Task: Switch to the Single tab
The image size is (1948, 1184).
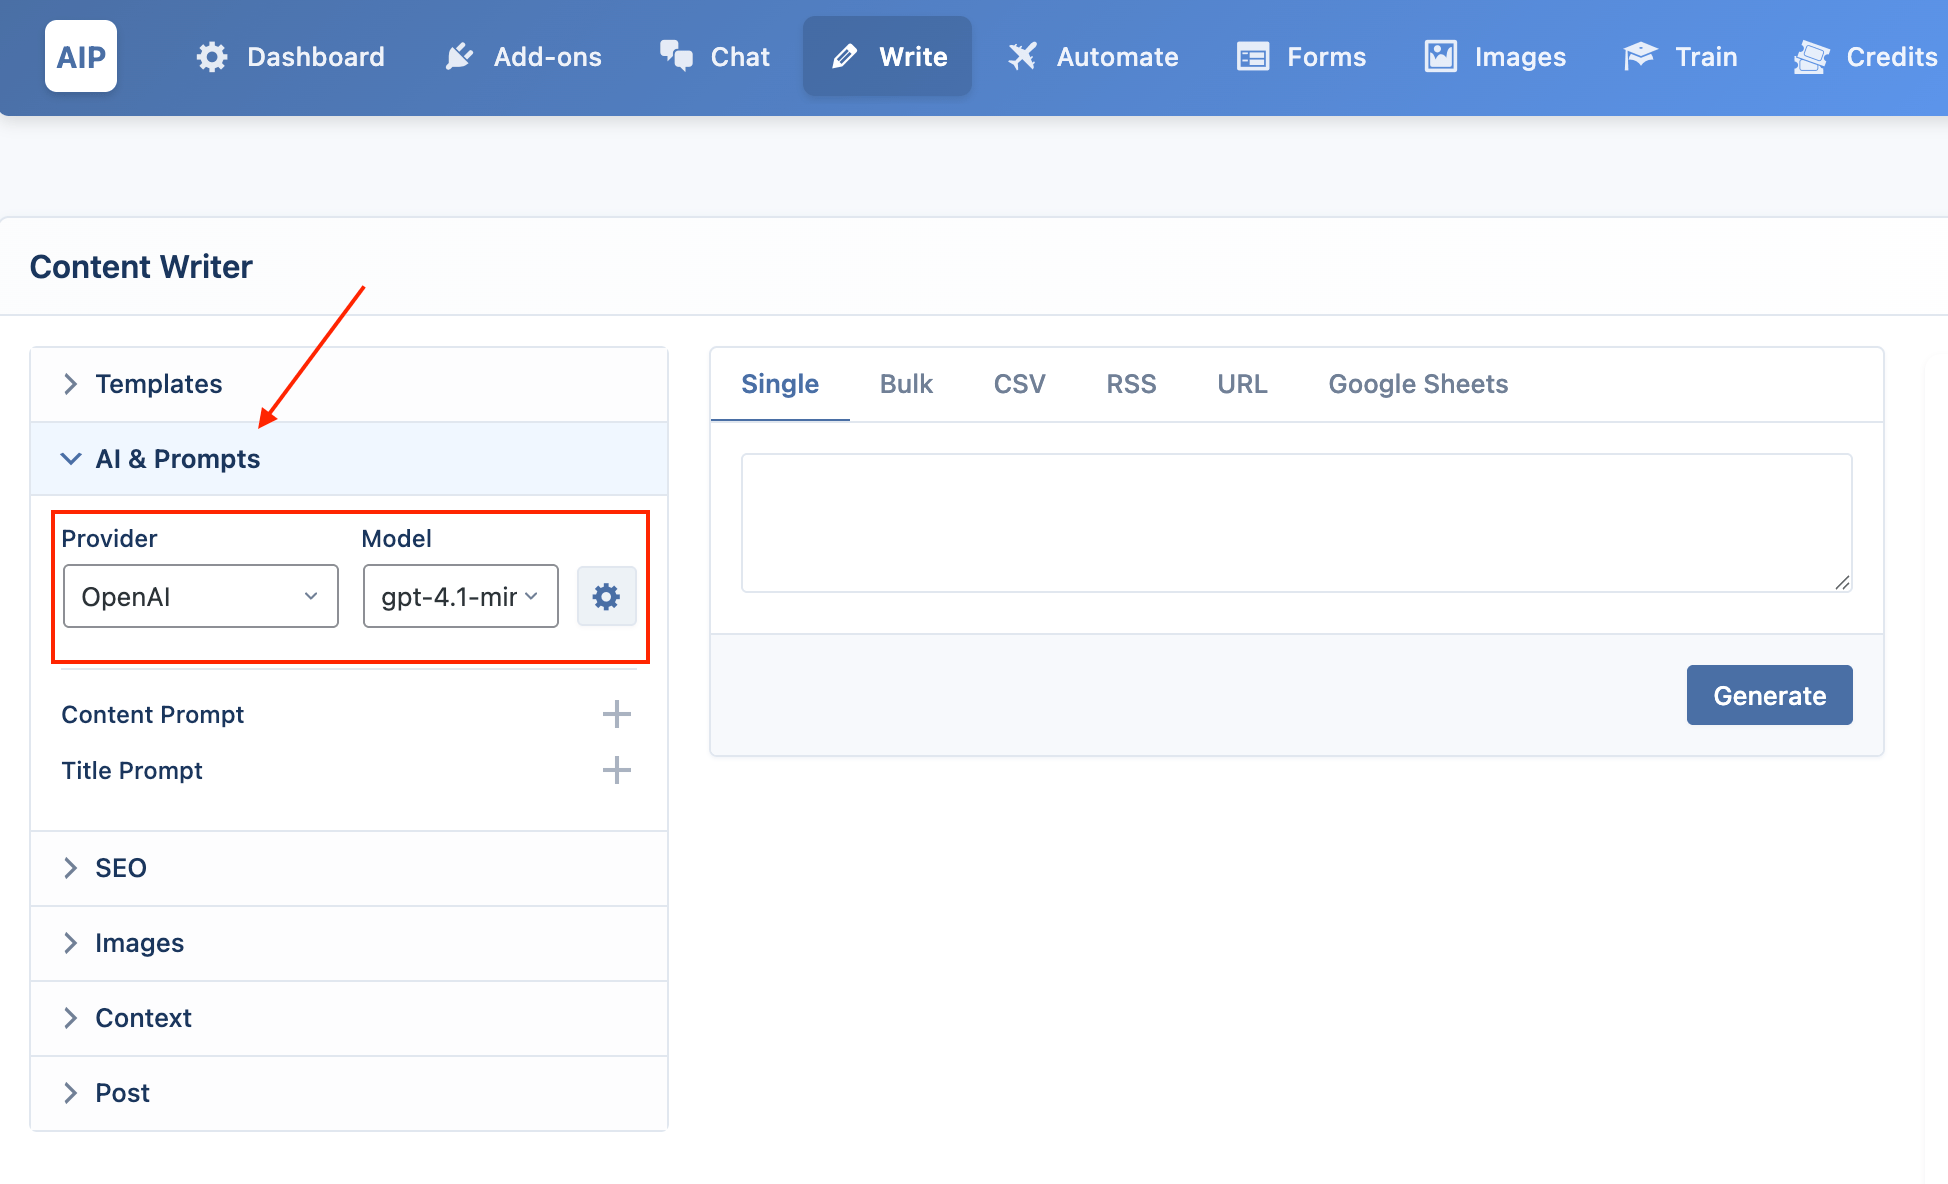Action: [780, 384]
